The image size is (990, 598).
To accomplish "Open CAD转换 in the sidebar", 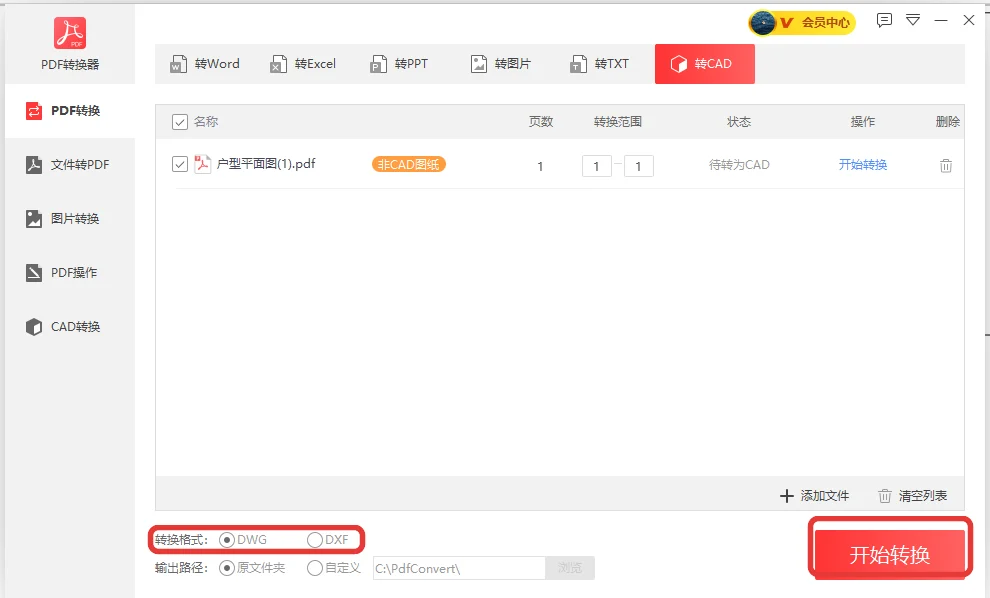I will 63,326.
